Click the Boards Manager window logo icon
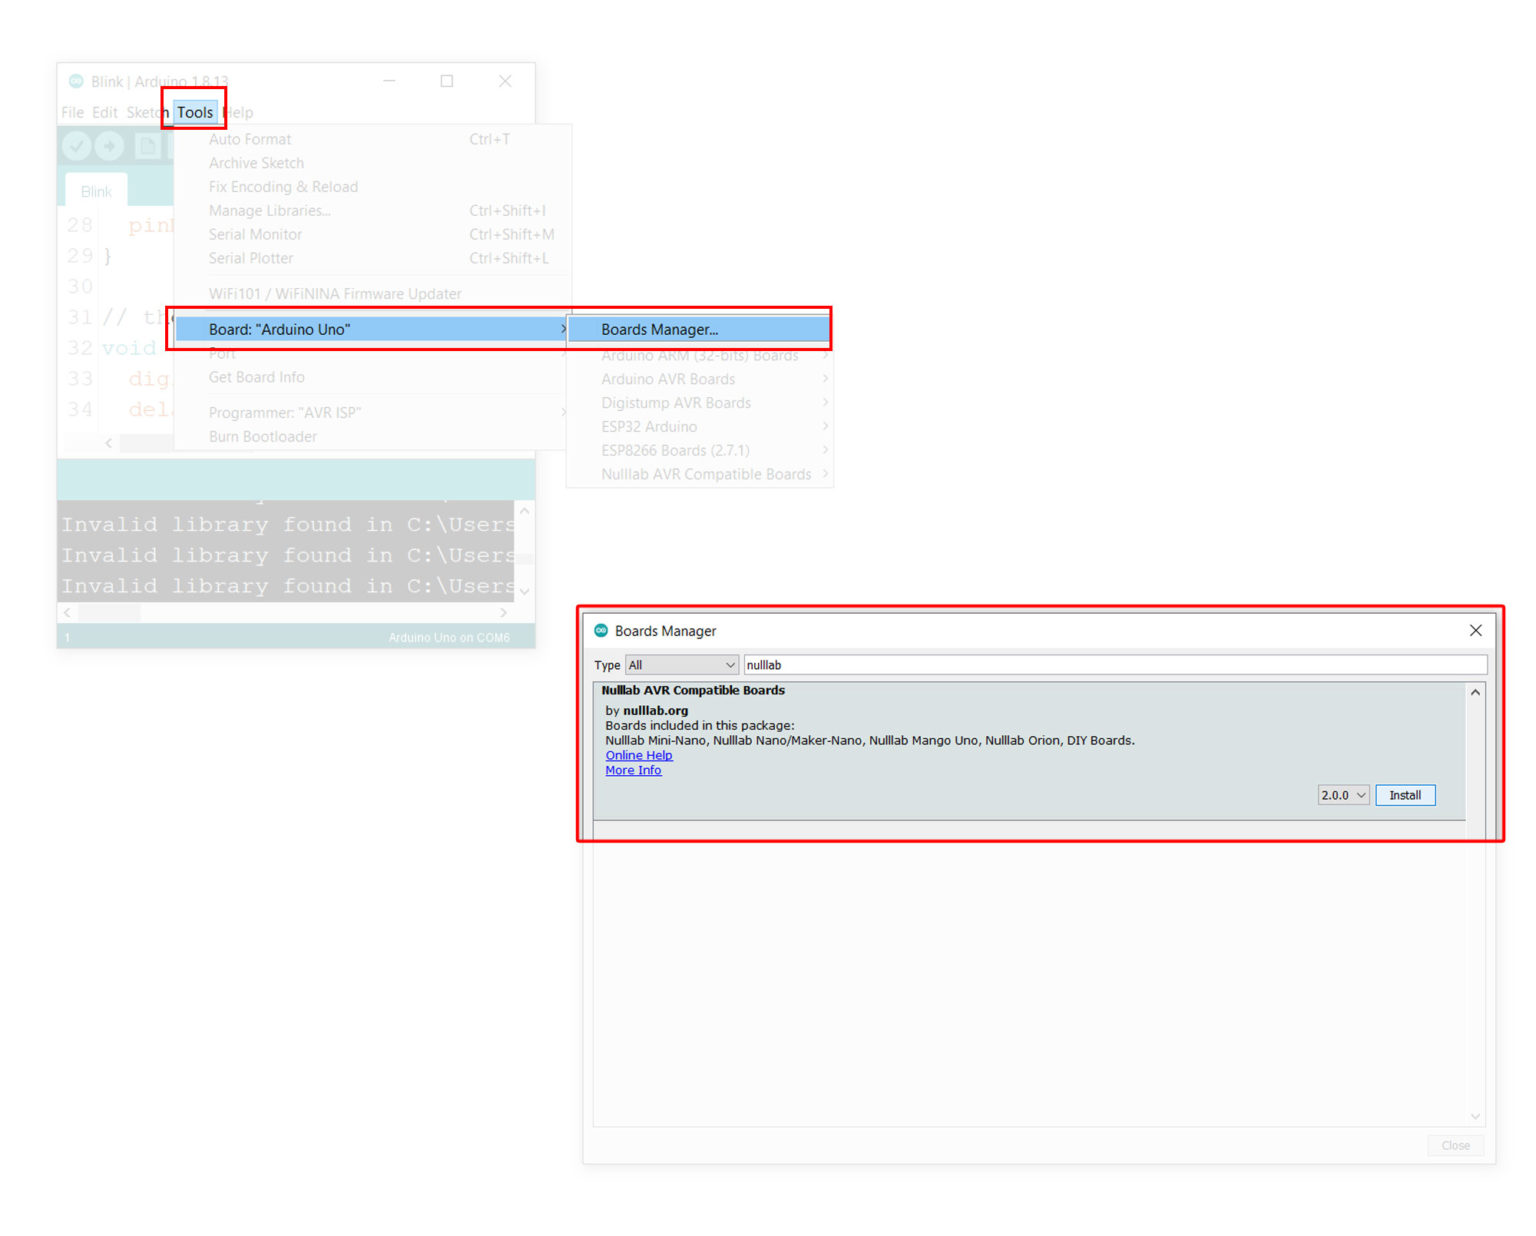The height and width of the screenshot is (1236, 1536). coord(601,631)
